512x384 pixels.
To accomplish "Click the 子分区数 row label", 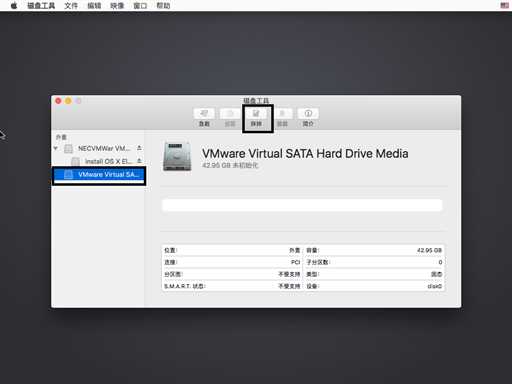I will click(318, 262).
